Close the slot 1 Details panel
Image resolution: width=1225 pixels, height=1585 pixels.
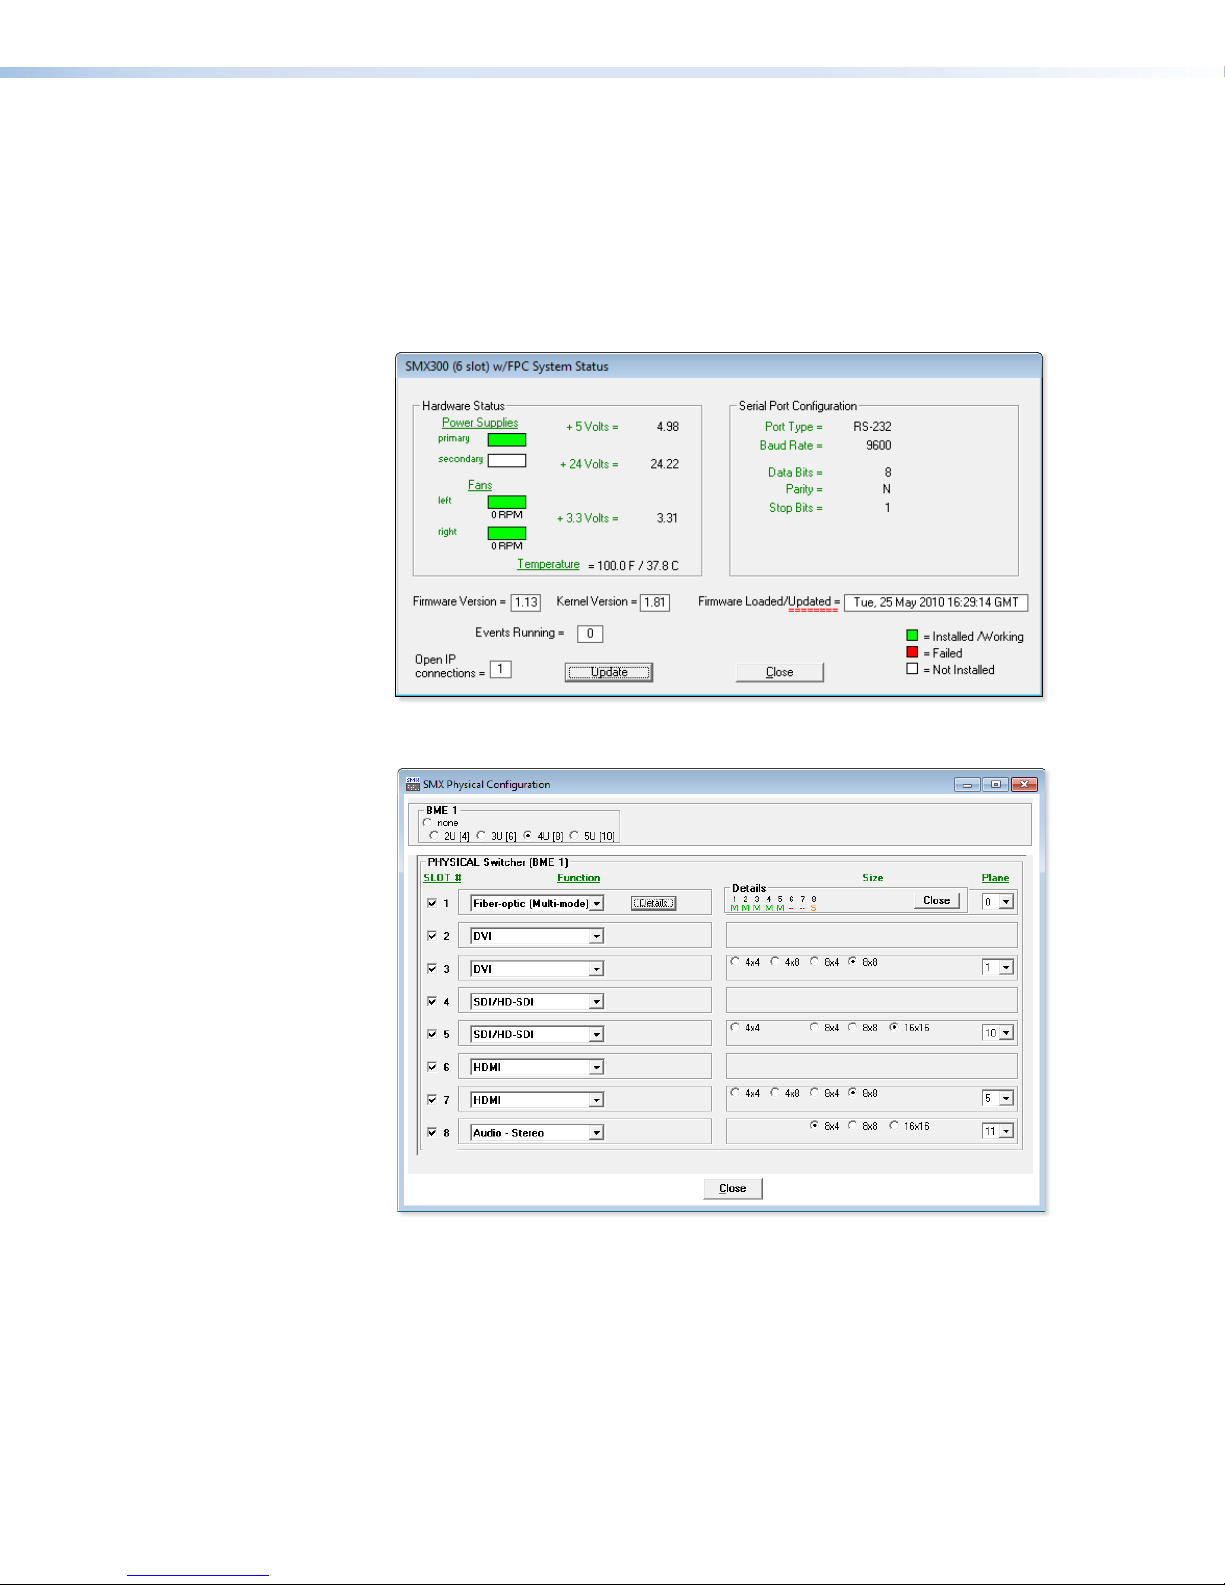[937, 900]
